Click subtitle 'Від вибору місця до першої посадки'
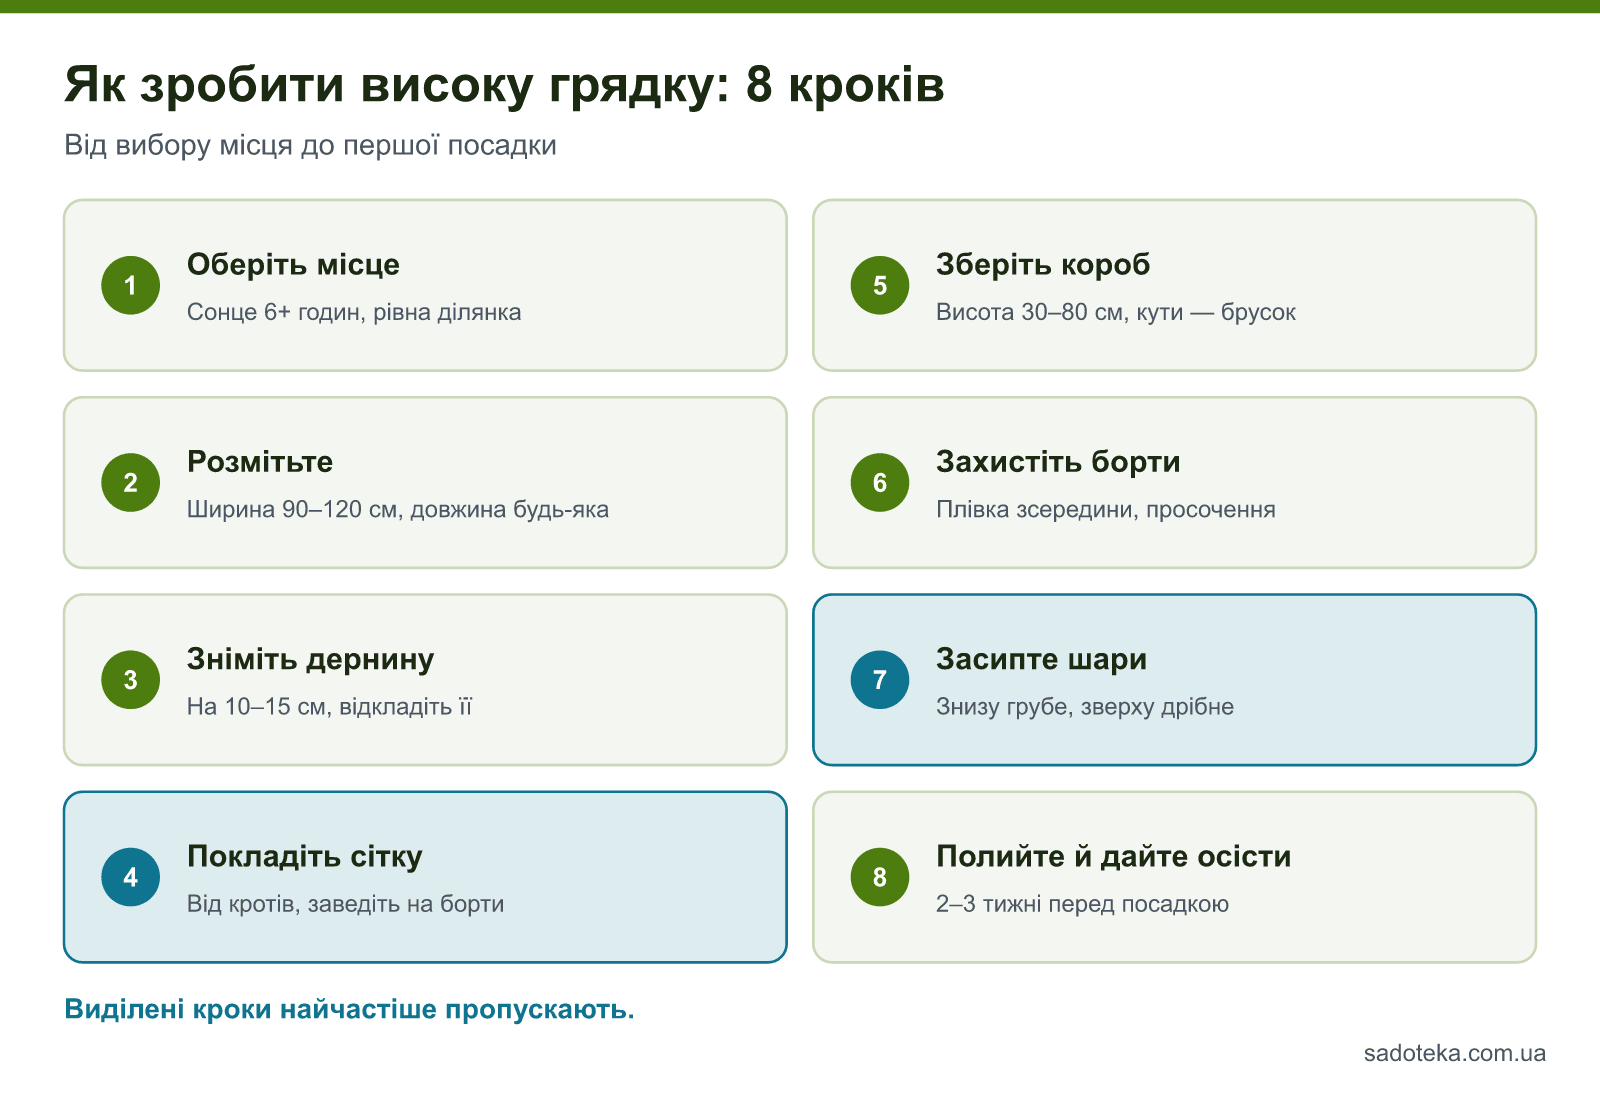 pos(311,145)
